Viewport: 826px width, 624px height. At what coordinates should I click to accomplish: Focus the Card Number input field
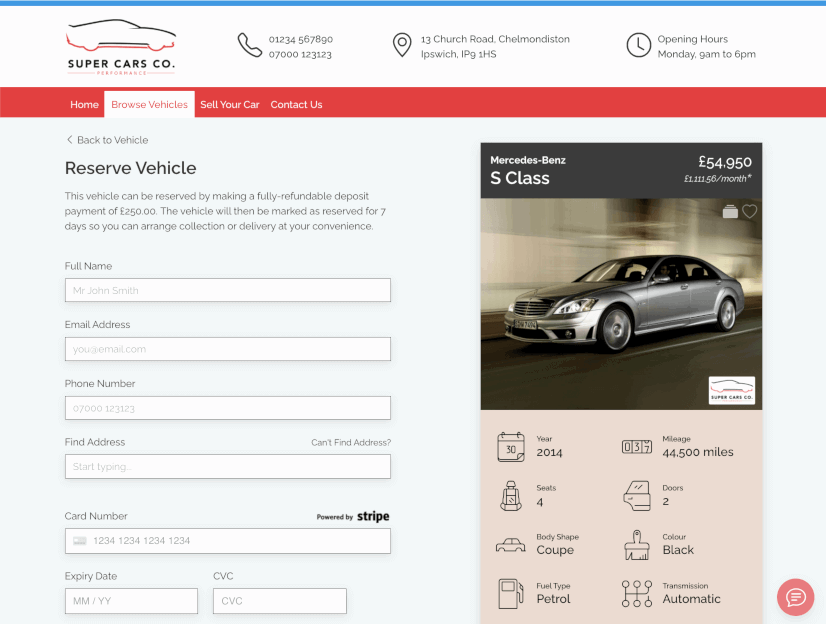[x=228, y=541]
